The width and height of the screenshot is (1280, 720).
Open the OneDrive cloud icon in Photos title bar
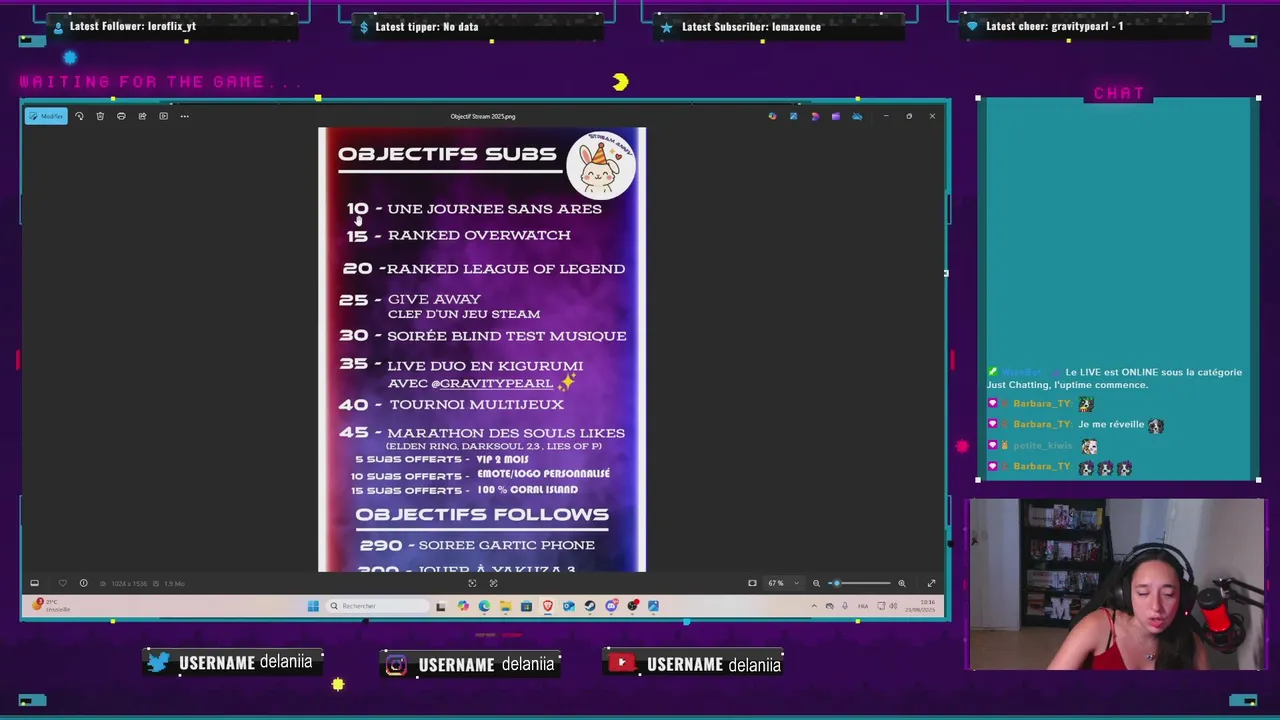point(857,116)
